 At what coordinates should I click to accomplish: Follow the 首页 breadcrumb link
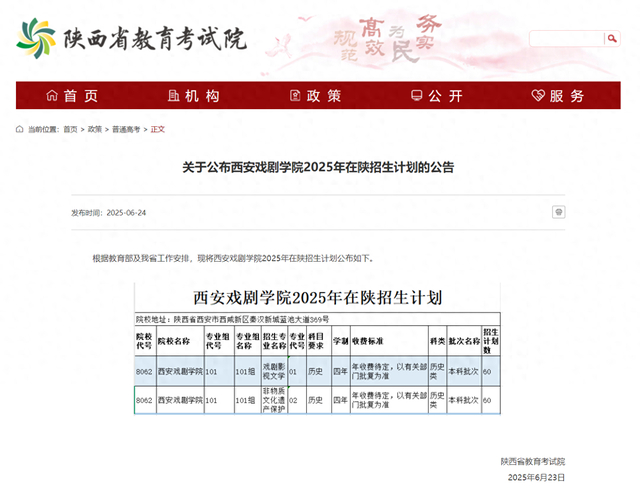(70, 129)
